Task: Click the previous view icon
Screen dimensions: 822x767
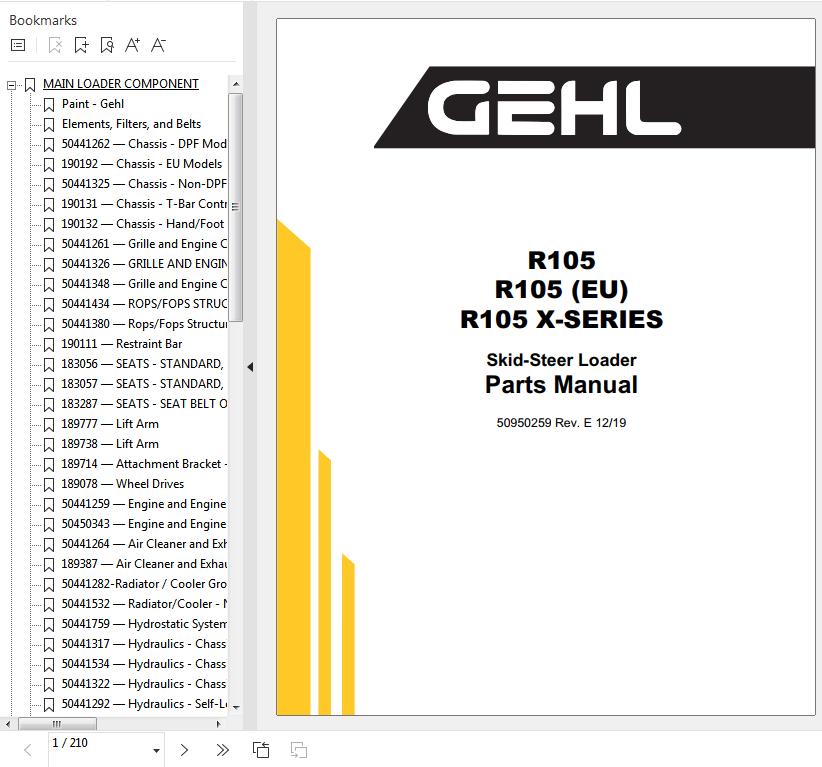Action: tap(261, 750)
